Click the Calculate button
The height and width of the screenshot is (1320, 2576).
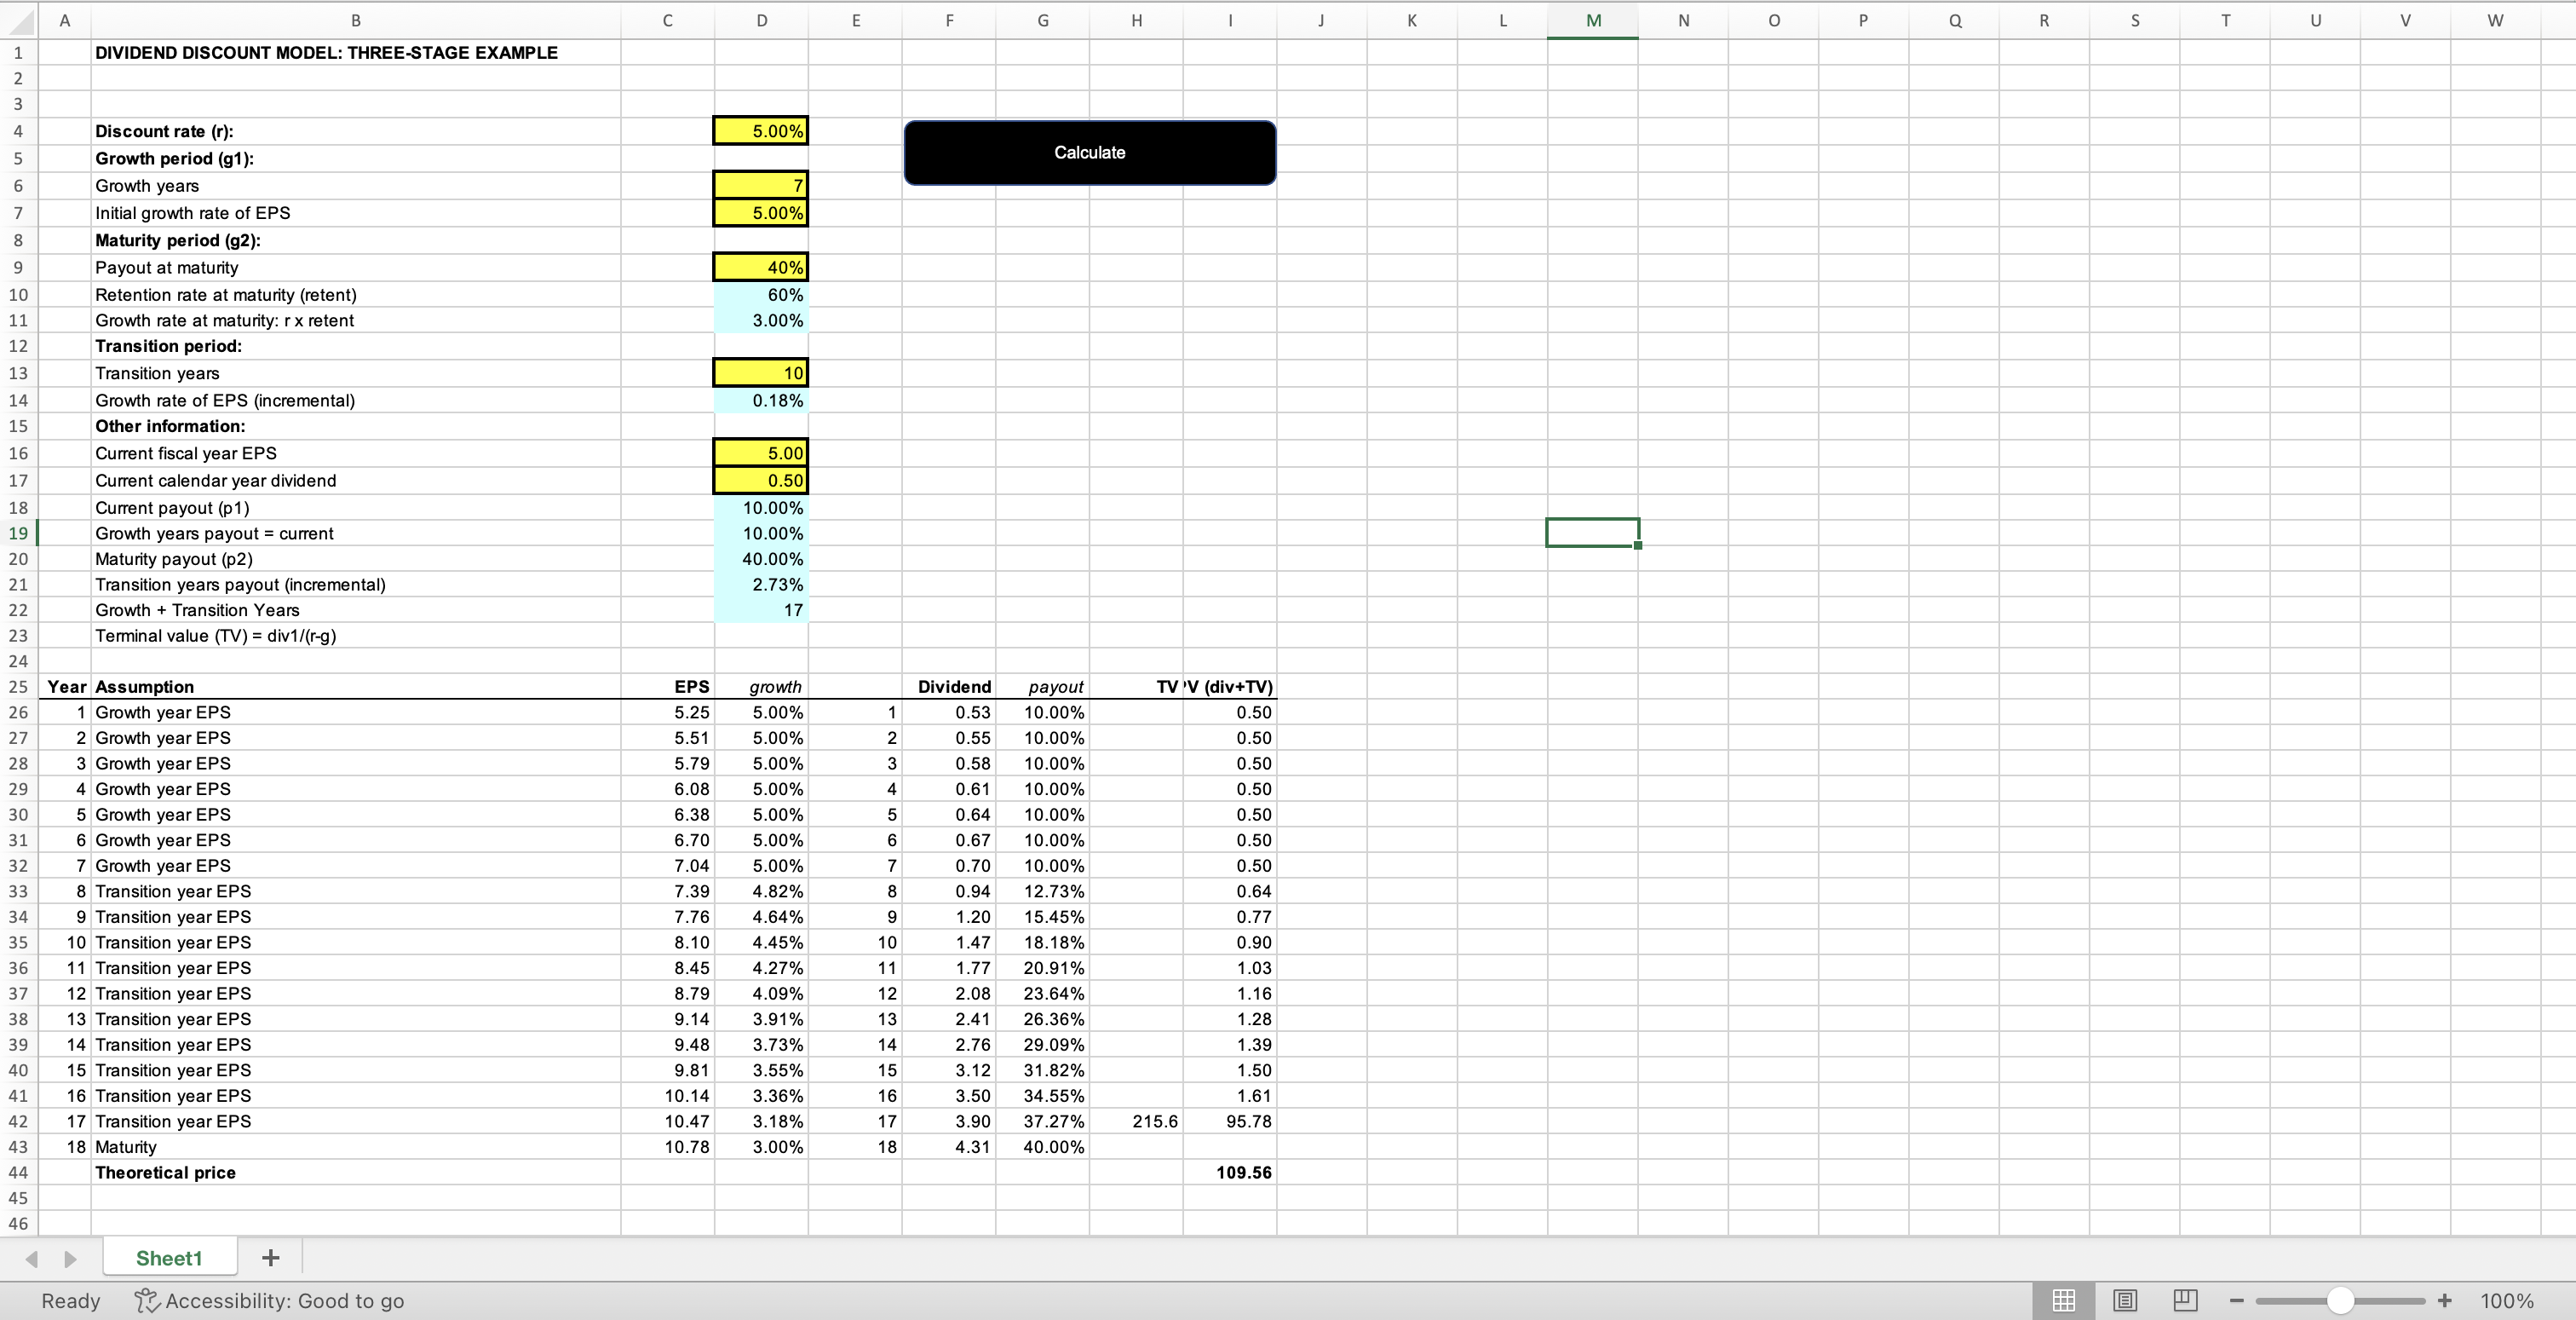click(x=1089, y=152)
